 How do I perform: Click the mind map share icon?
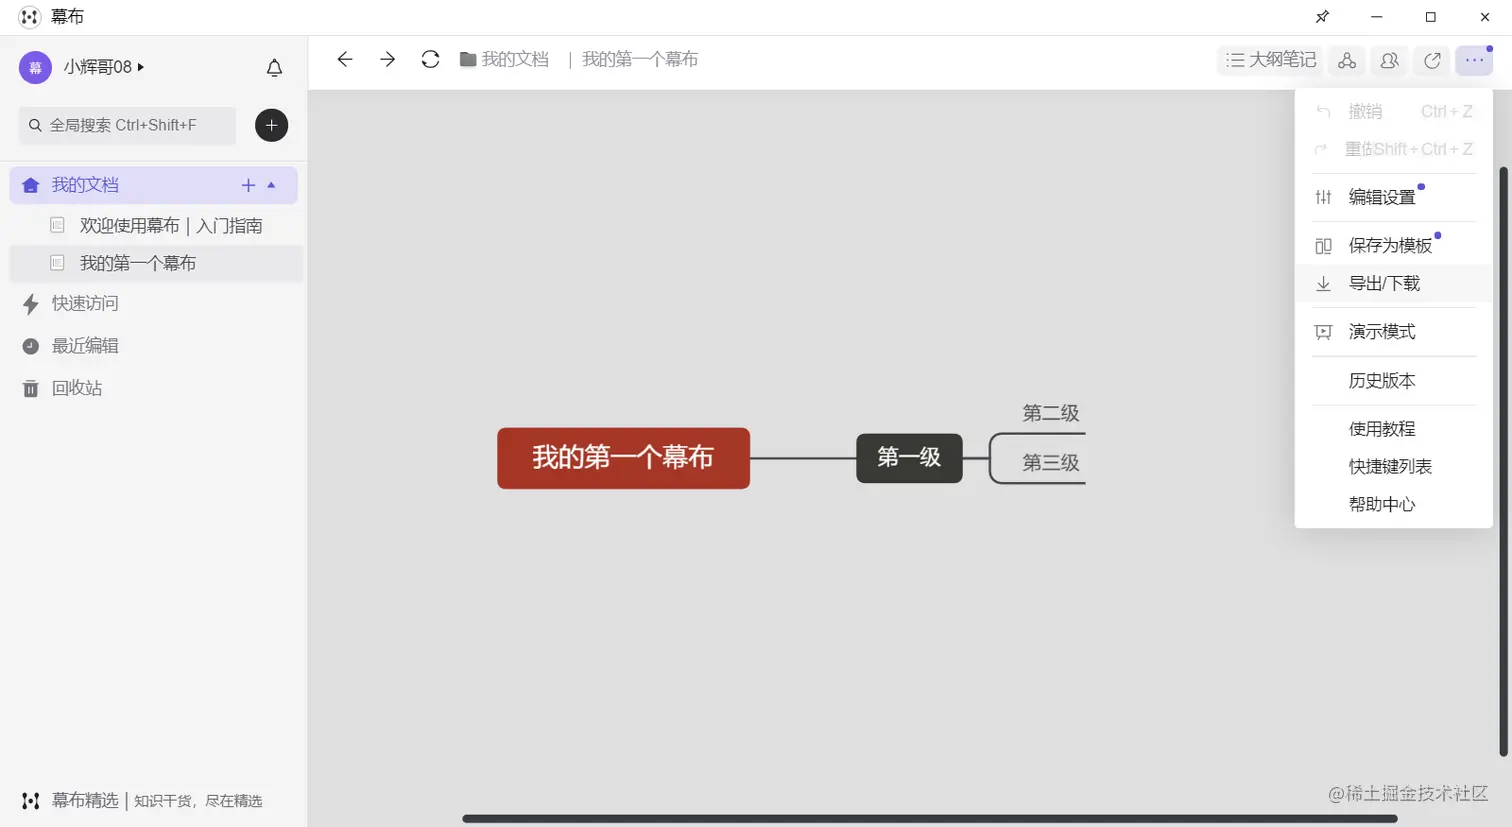click(x=1346, y=60)
